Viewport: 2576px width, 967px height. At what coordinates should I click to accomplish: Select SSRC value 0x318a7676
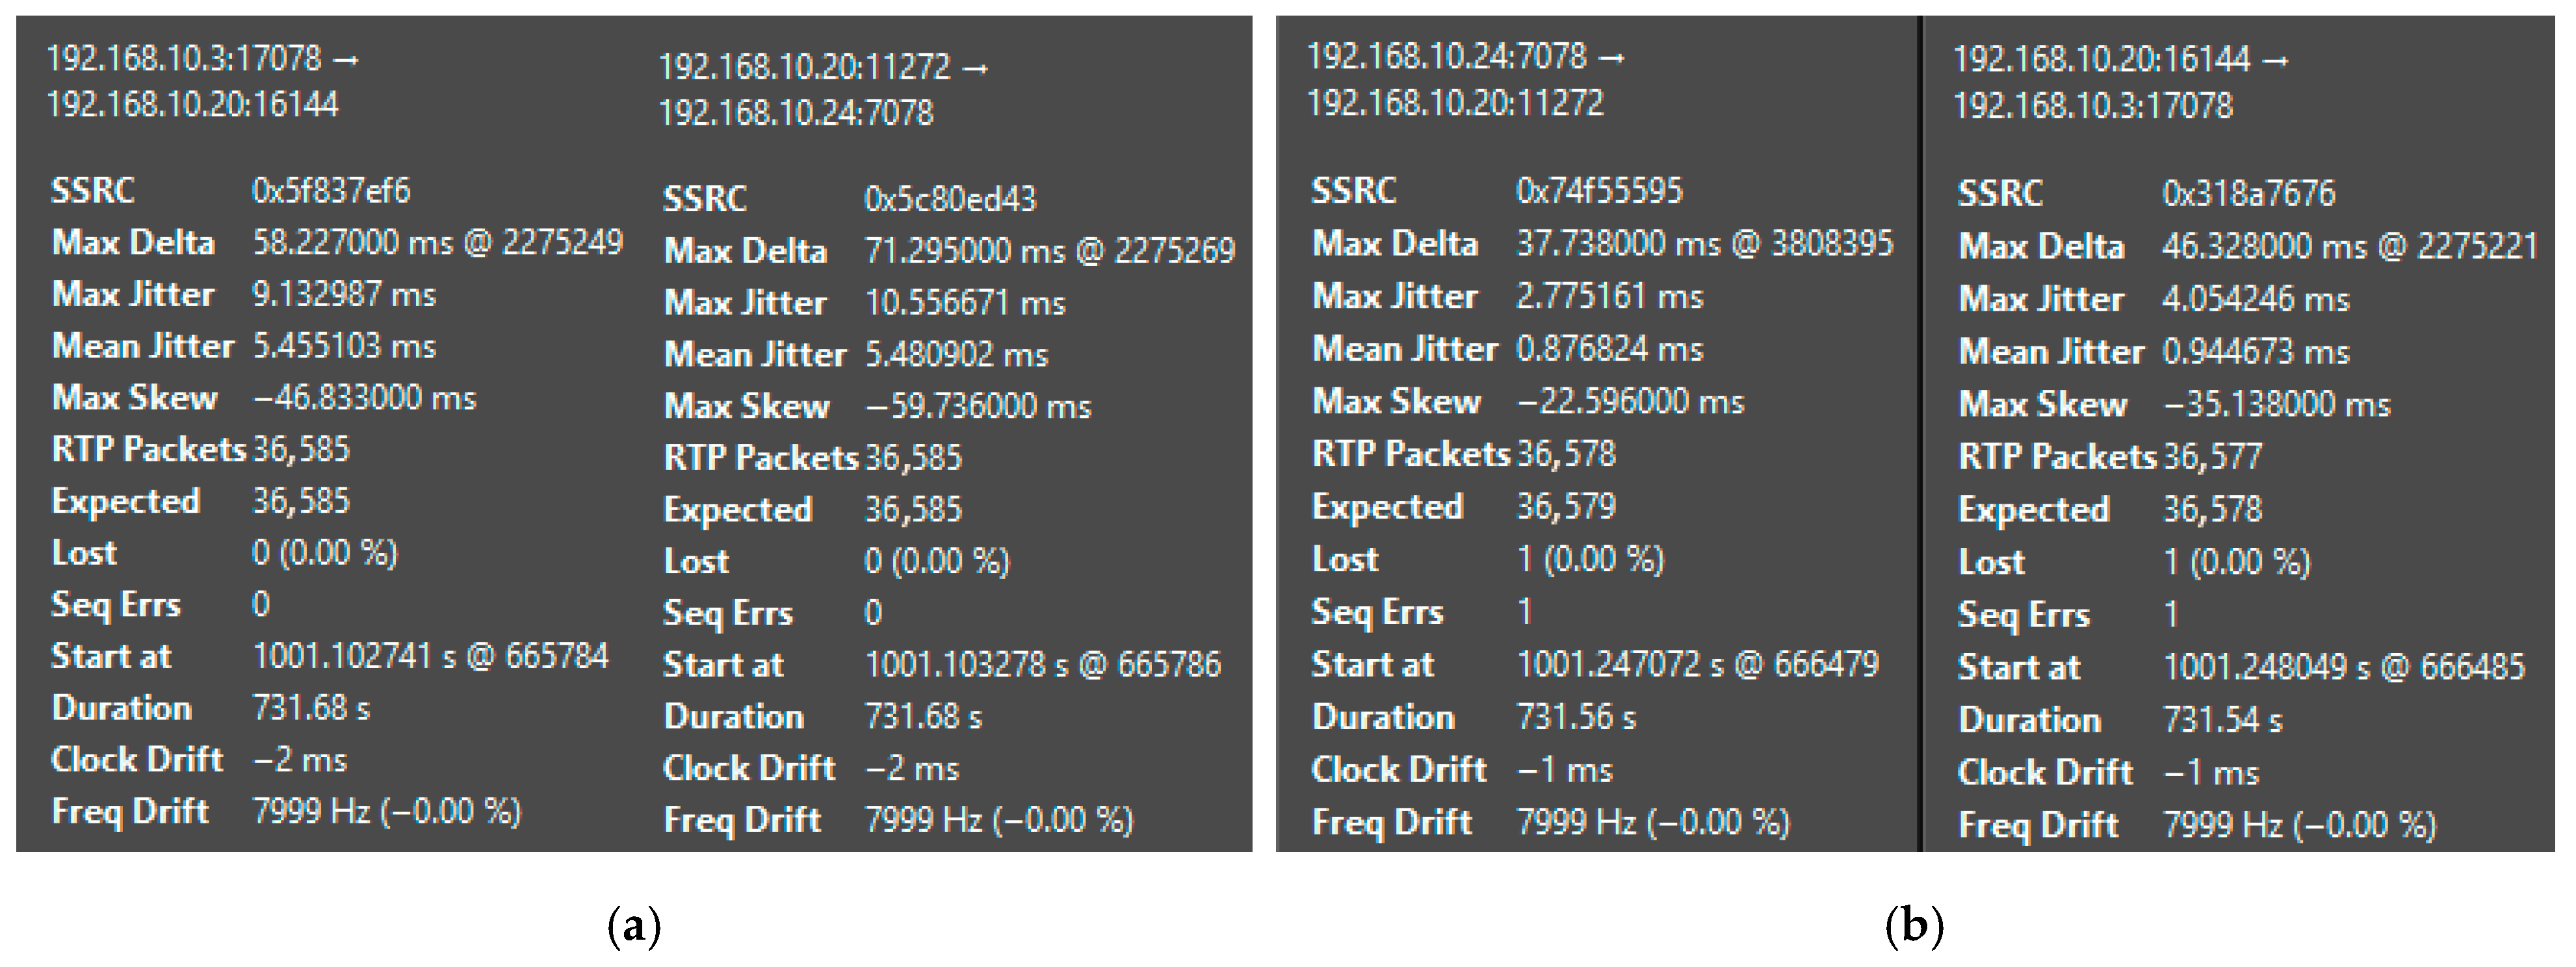pos(2248,193)
